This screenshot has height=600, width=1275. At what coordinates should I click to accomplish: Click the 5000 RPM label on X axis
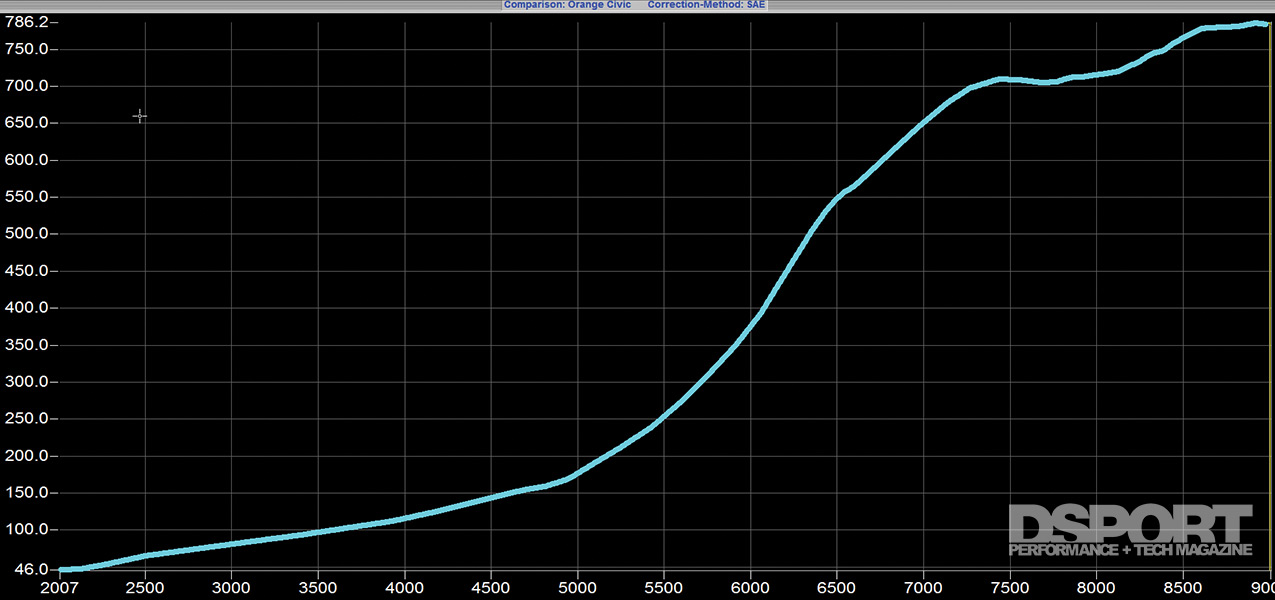[x=577, y=588]
